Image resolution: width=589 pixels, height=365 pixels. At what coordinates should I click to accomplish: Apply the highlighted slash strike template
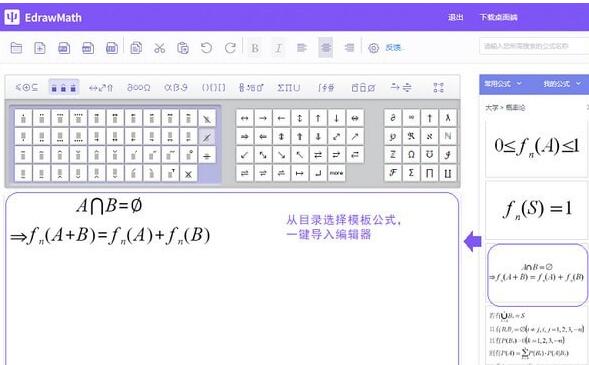(207, 137)
